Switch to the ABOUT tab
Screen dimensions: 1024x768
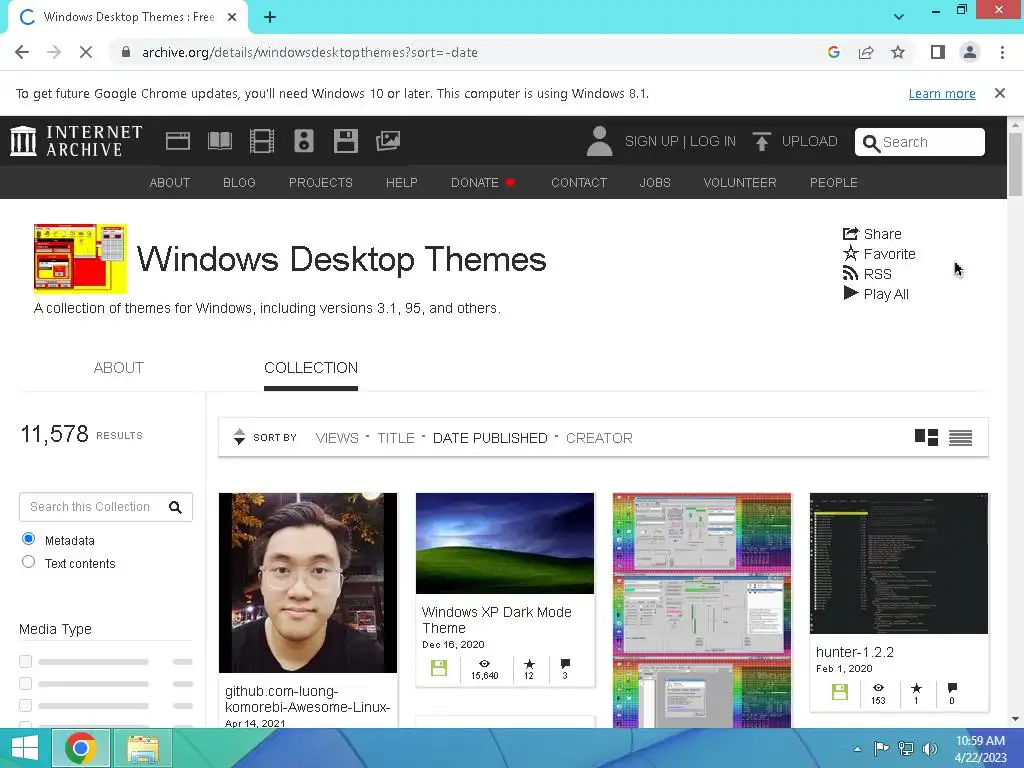pos(118,368)
